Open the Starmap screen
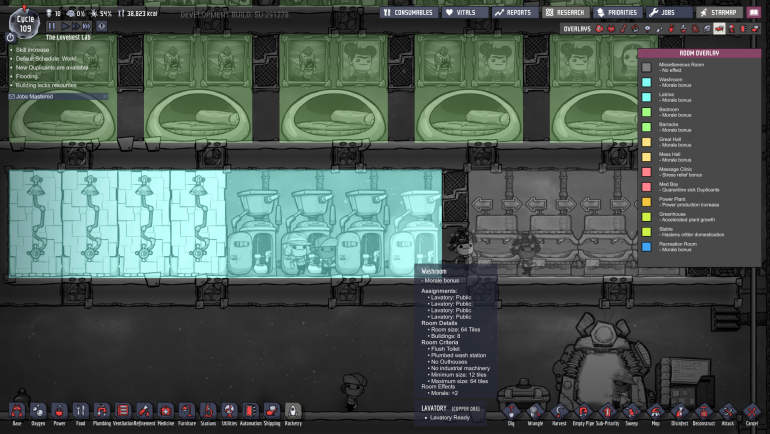 pyautogui.click(x=719, y=12)
